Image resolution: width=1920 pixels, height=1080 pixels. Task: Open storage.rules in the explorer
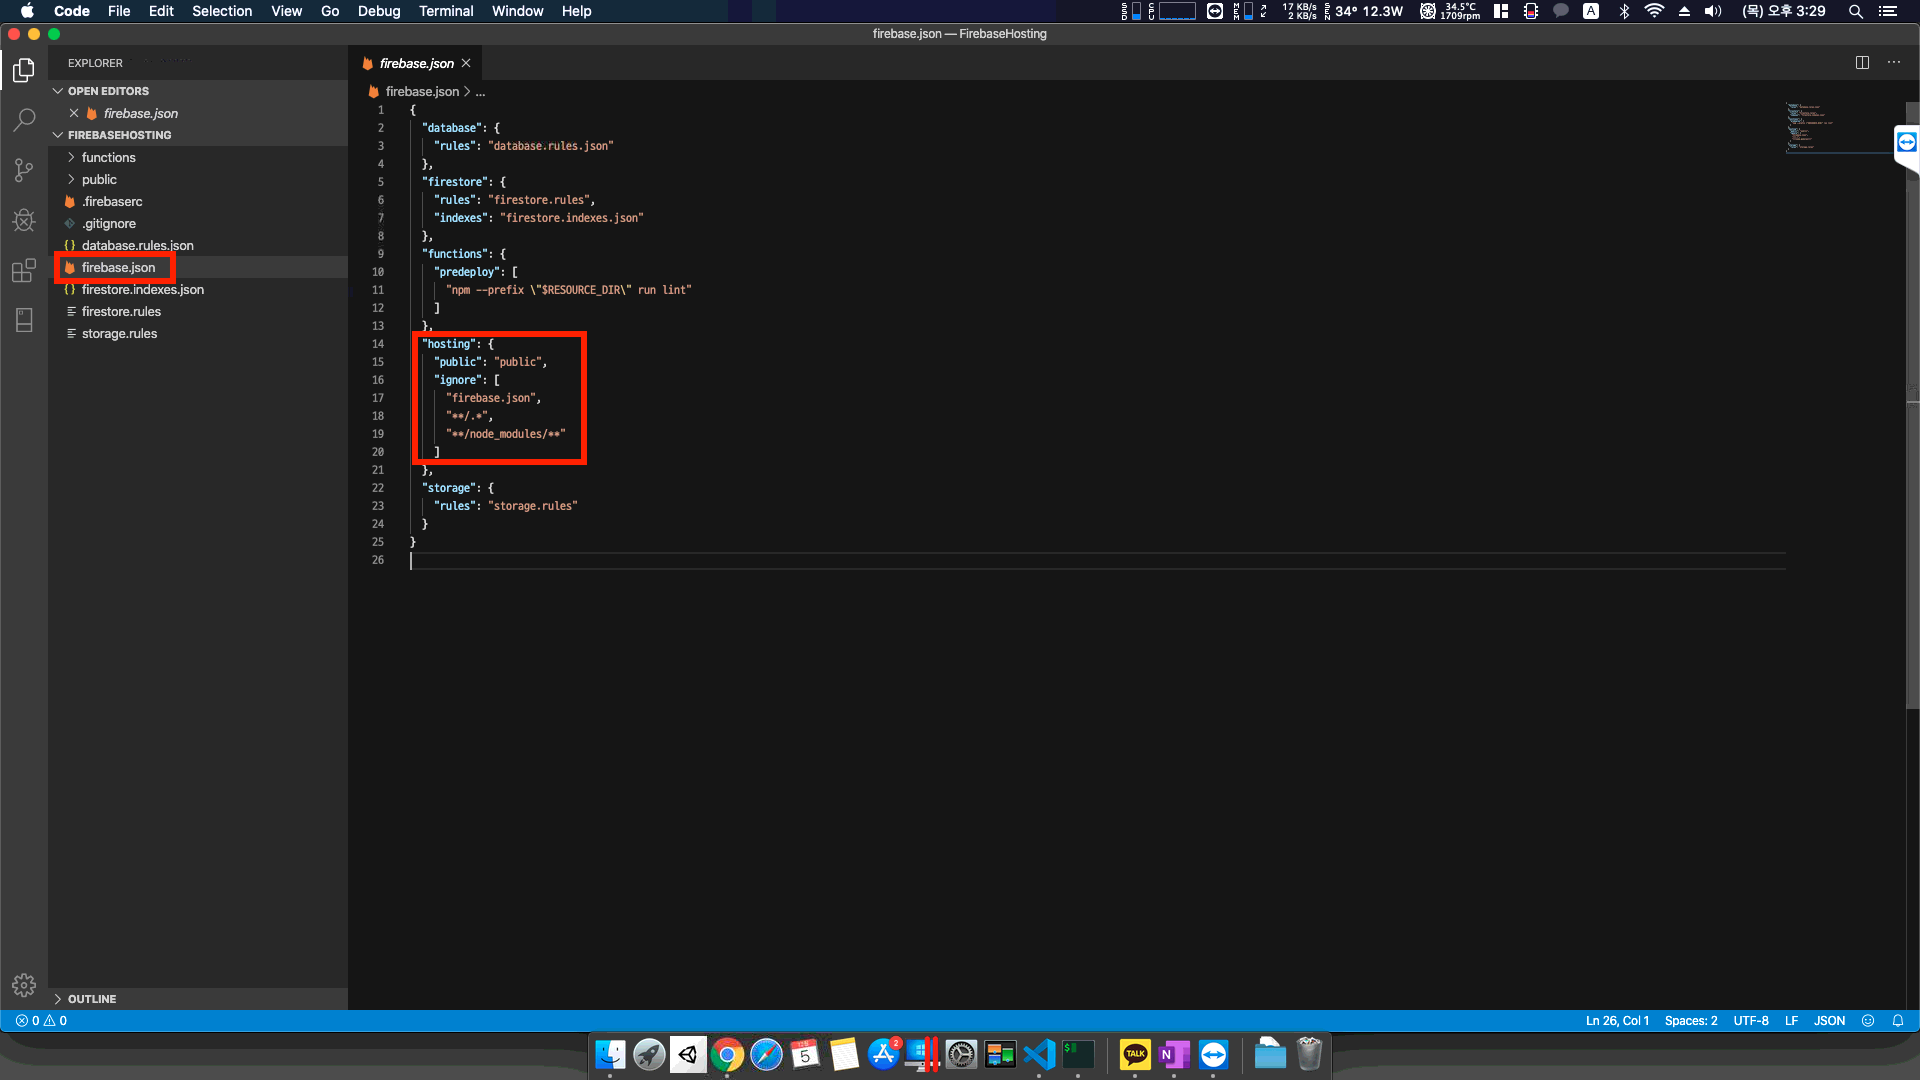tap(119, 334)
